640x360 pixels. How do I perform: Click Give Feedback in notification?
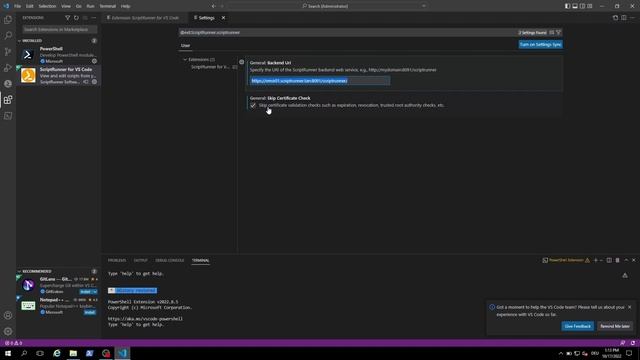click(578, 326)
